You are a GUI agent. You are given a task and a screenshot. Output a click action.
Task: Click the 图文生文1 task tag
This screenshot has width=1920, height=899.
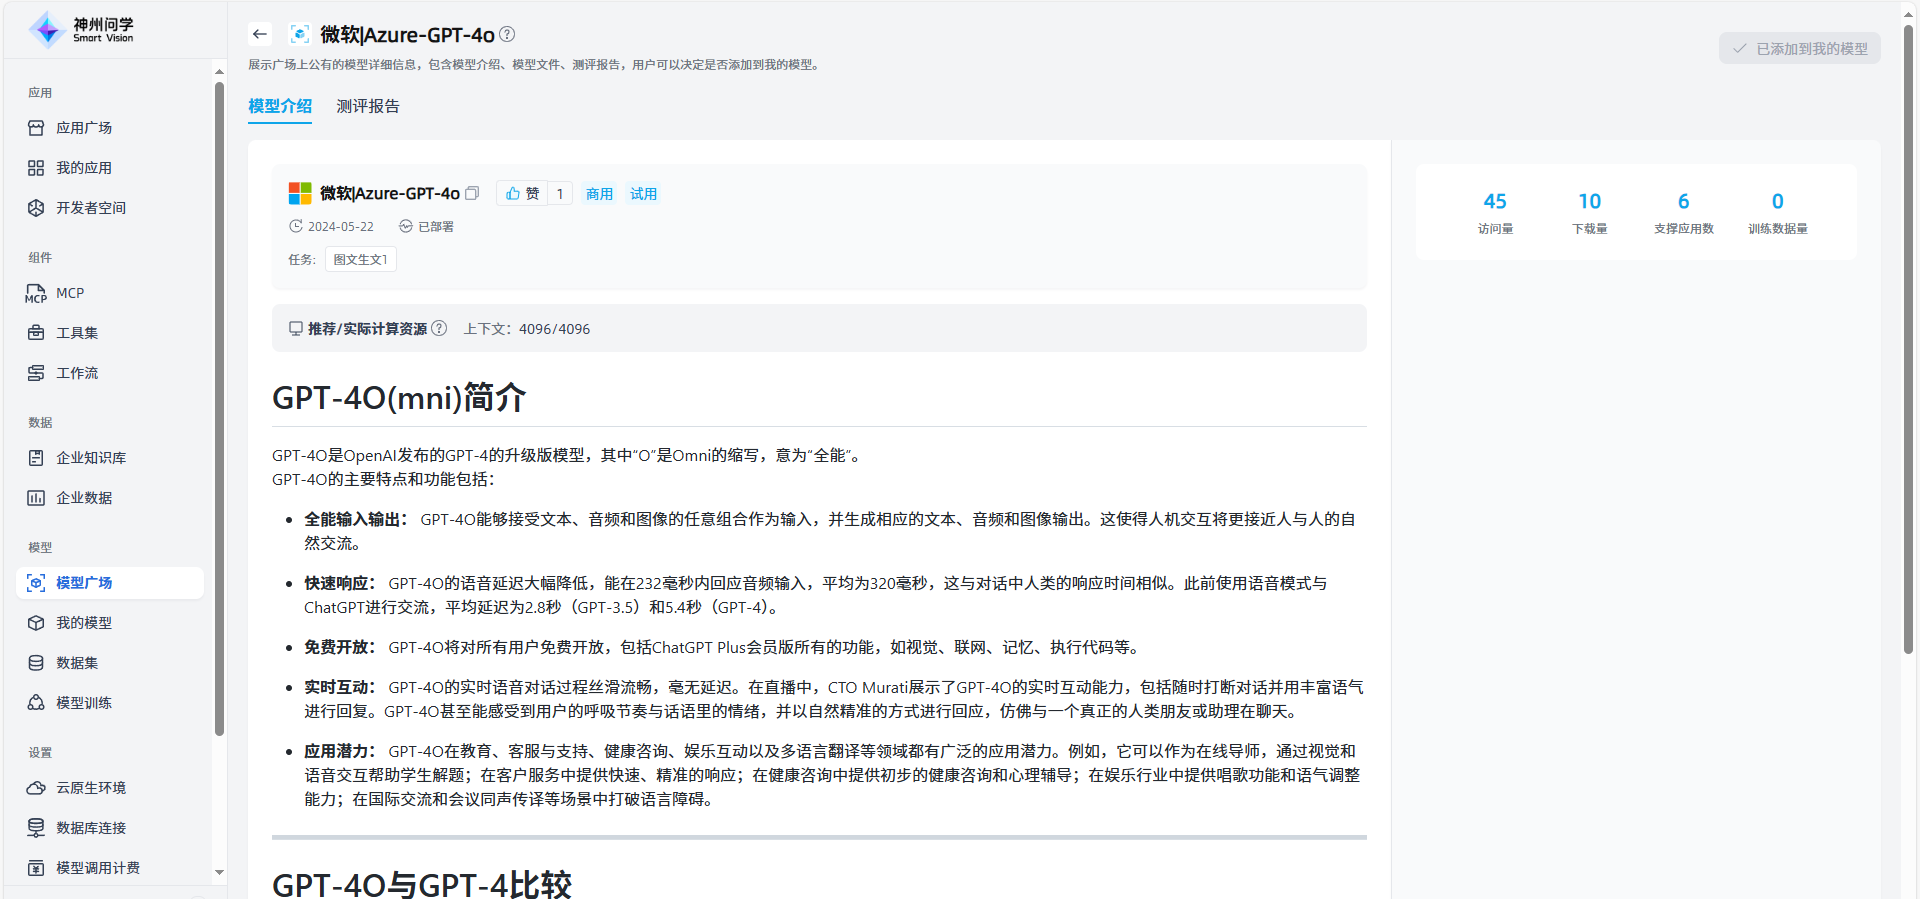(x=360, y=259)
